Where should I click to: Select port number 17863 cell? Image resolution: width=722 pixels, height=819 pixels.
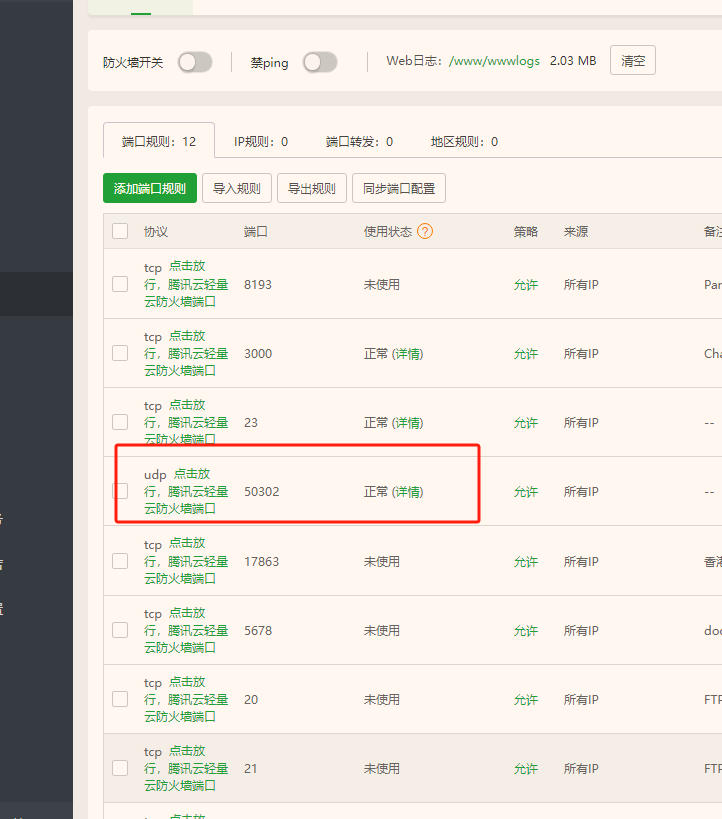pos(261,561)
